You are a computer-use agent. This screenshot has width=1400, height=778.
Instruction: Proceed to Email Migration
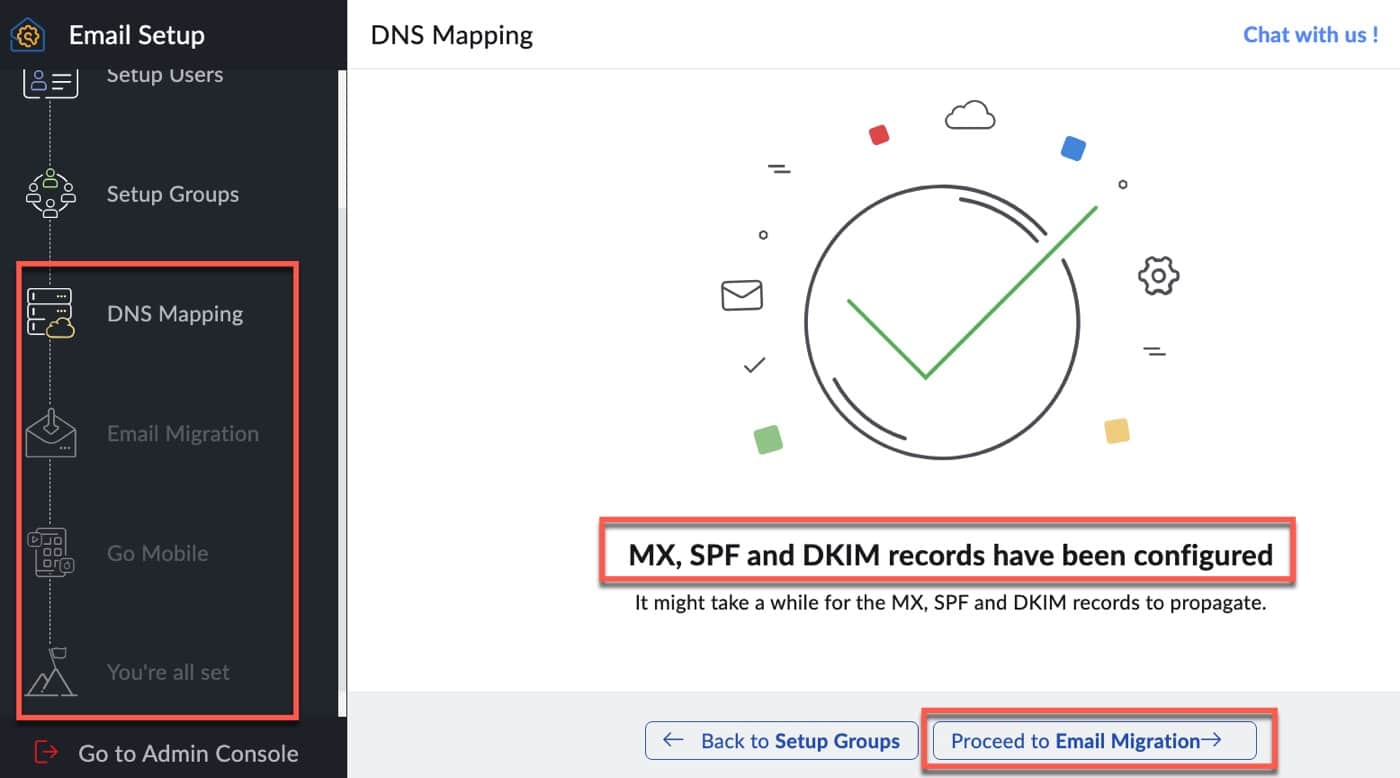[1094, 741]
